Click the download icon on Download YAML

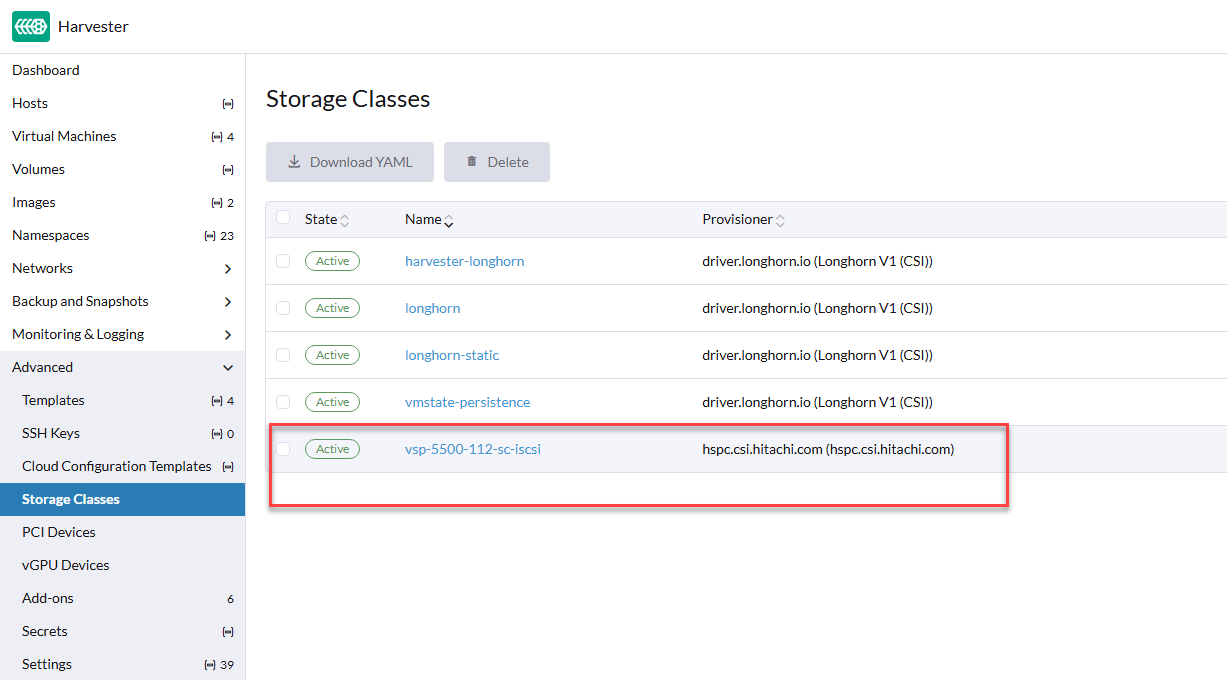294,162
